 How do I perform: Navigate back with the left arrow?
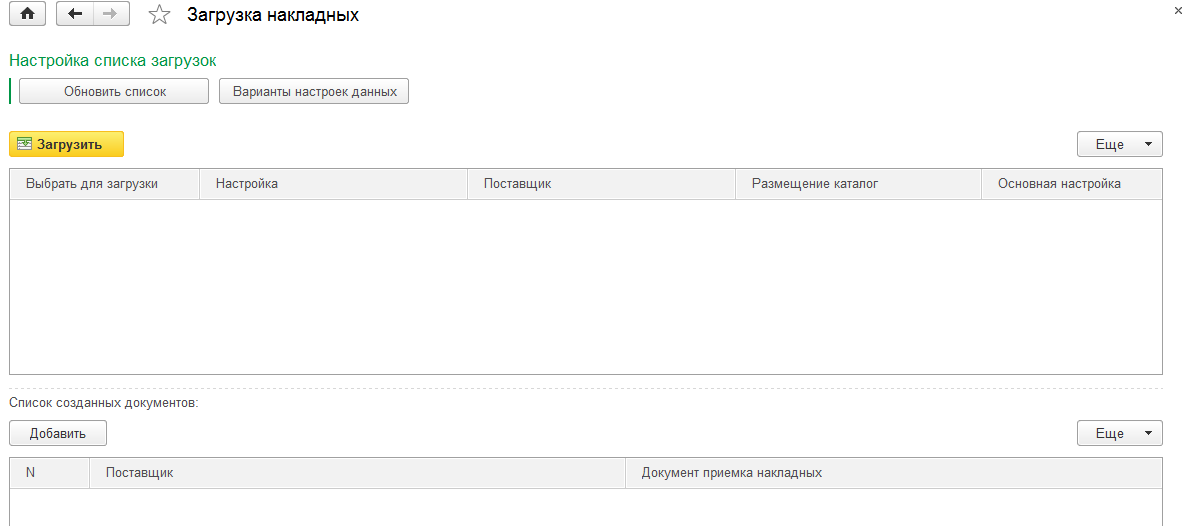coord(75,14)
